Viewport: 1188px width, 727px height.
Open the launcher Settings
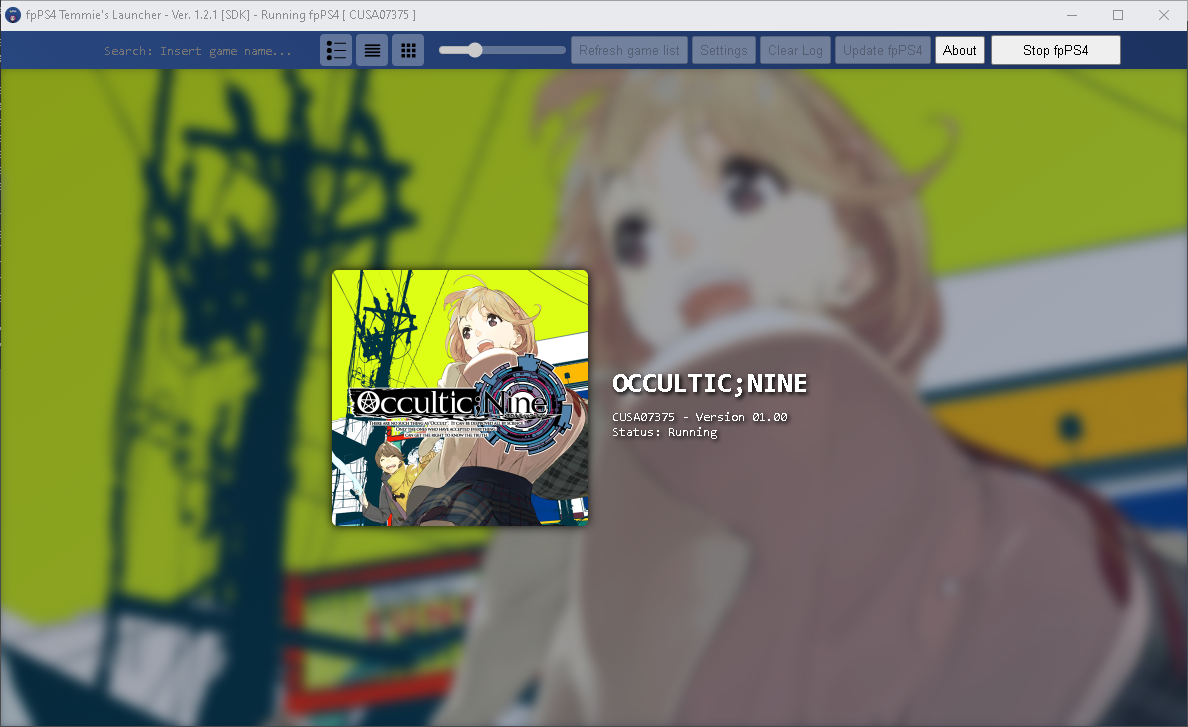point(724,49)
